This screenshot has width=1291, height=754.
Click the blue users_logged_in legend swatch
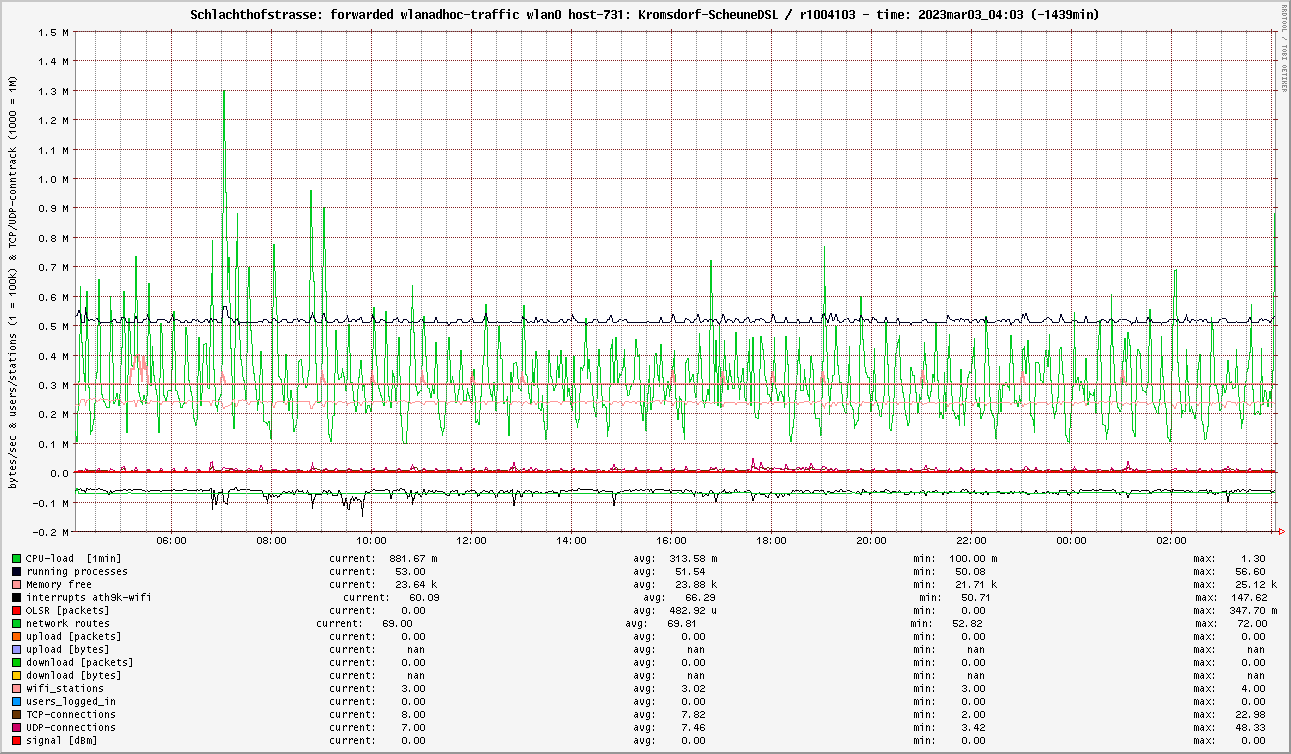tap(16, 701)
